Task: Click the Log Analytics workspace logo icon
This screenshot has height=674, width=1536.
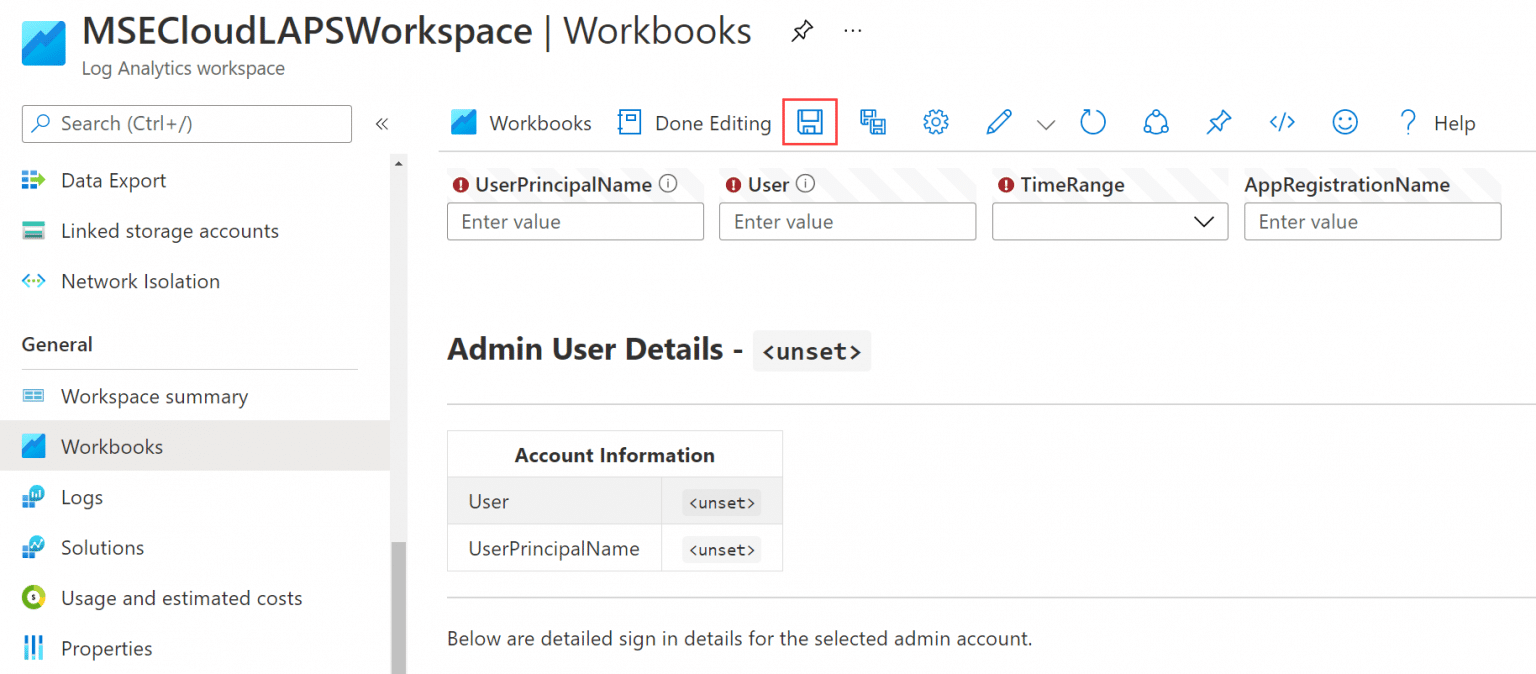Action: [x=43, y=43]
